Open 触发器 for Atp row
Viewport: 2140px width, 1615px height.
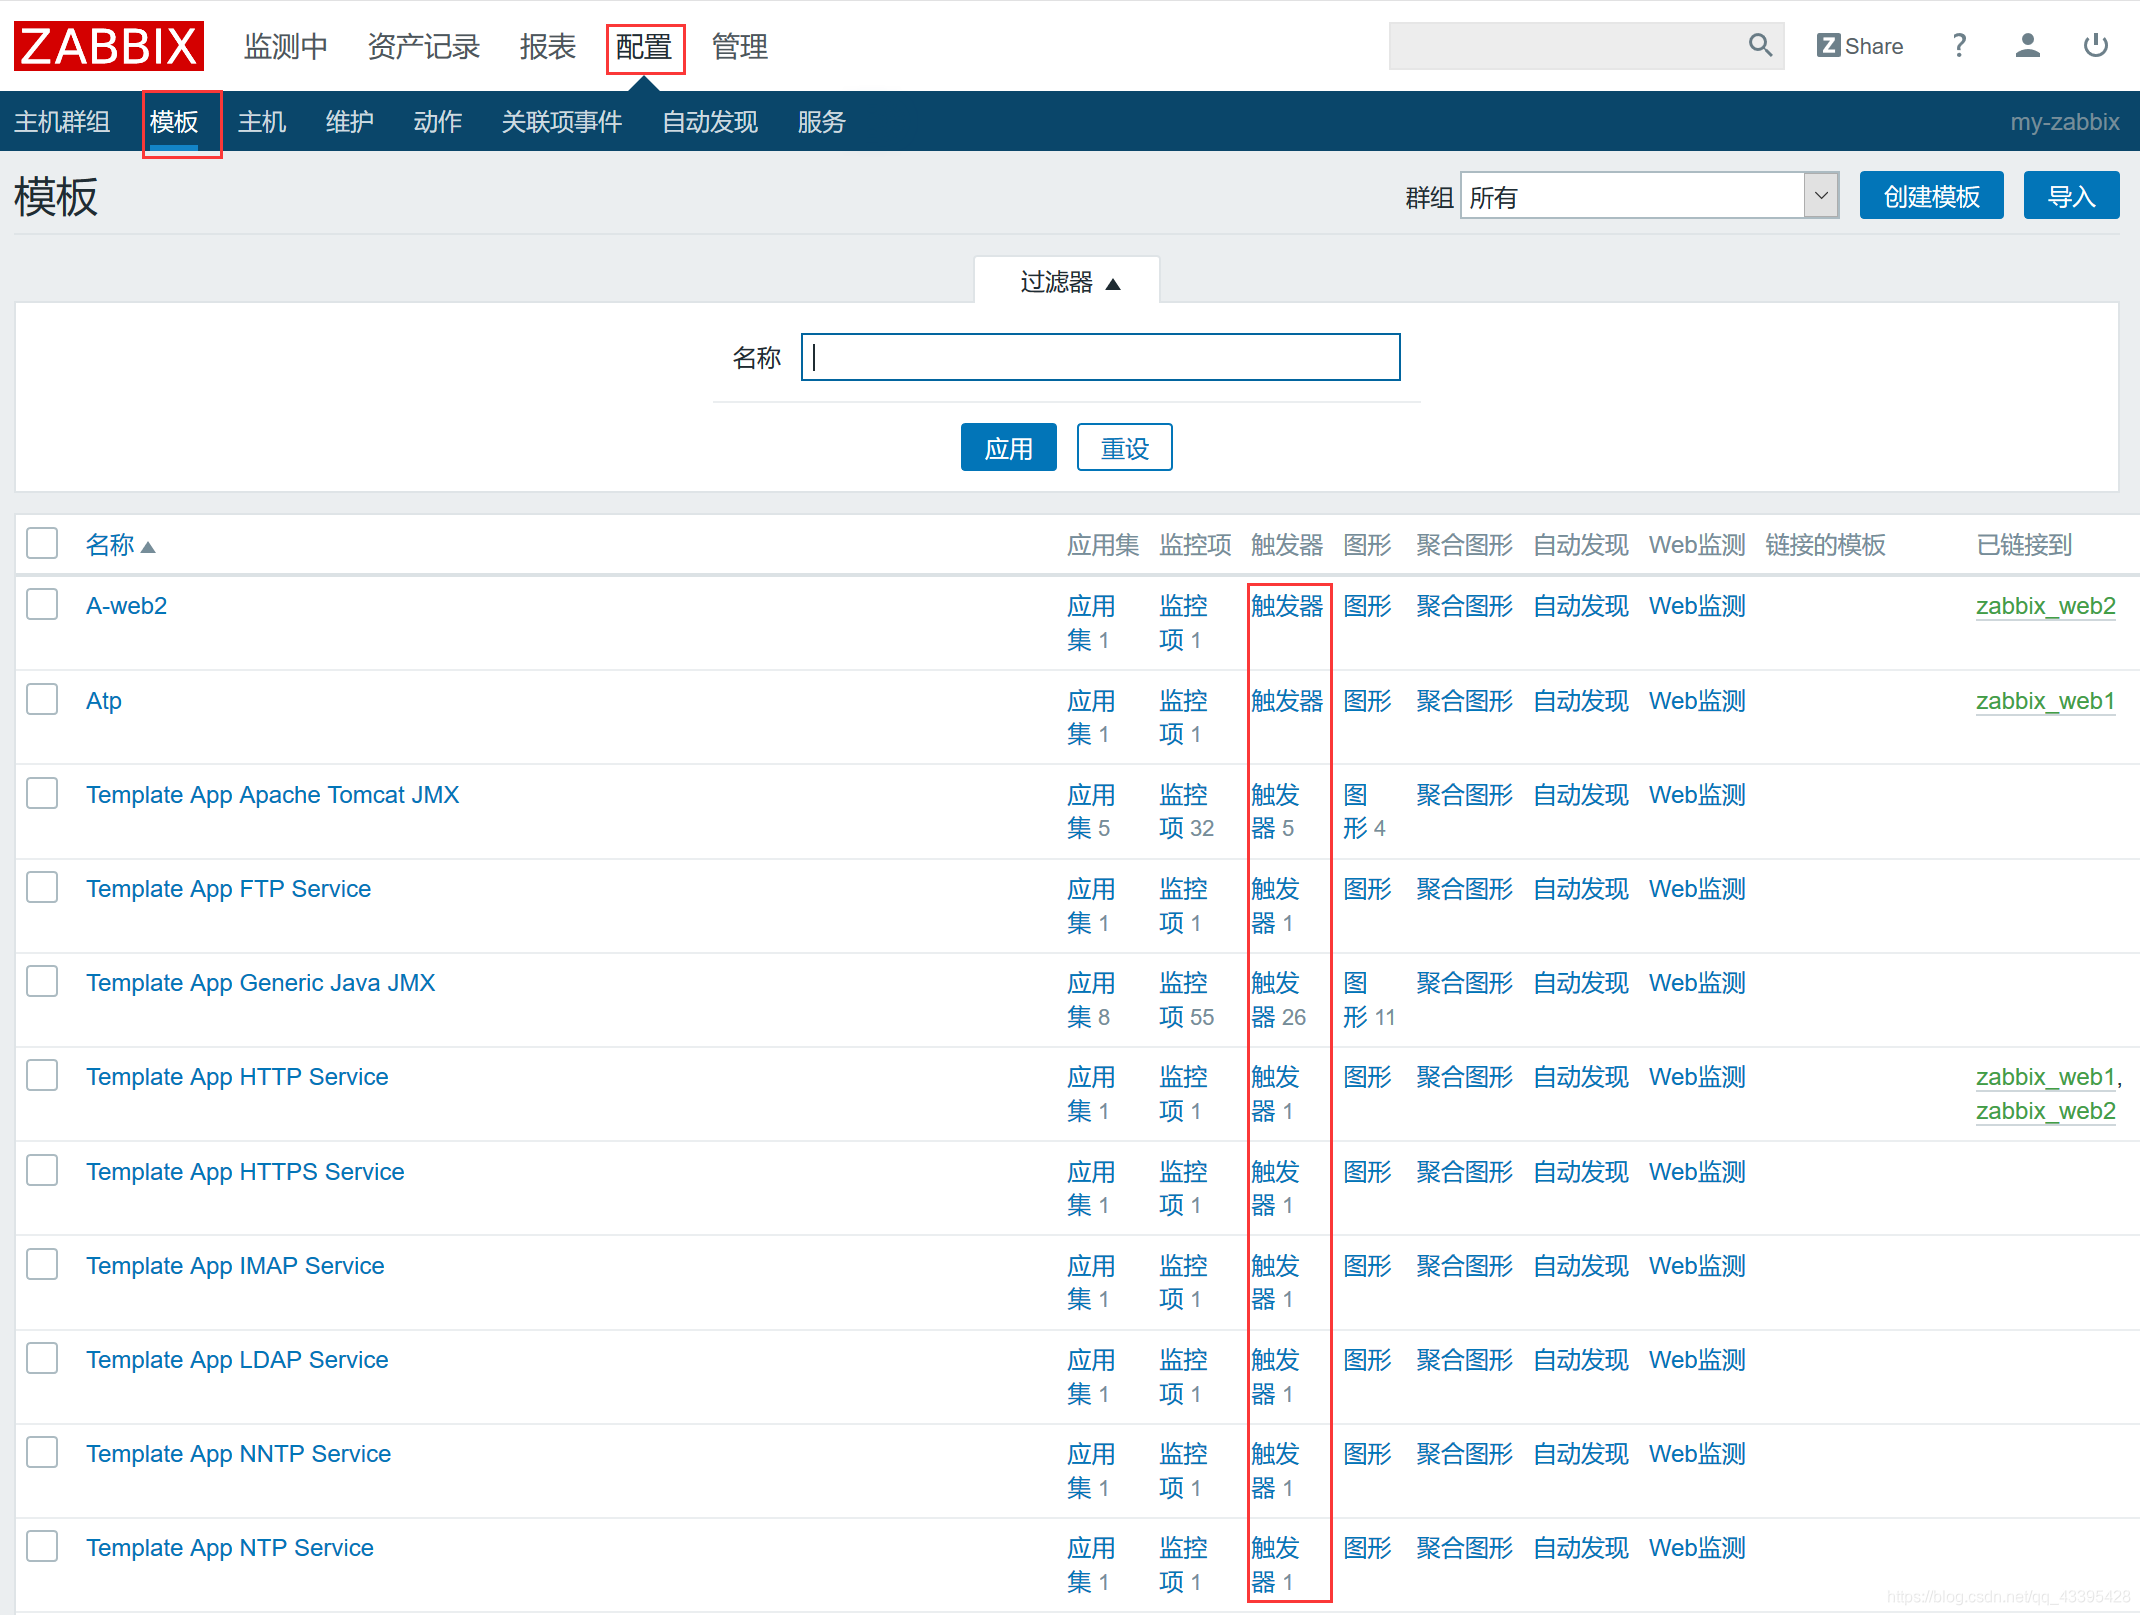1287,701
